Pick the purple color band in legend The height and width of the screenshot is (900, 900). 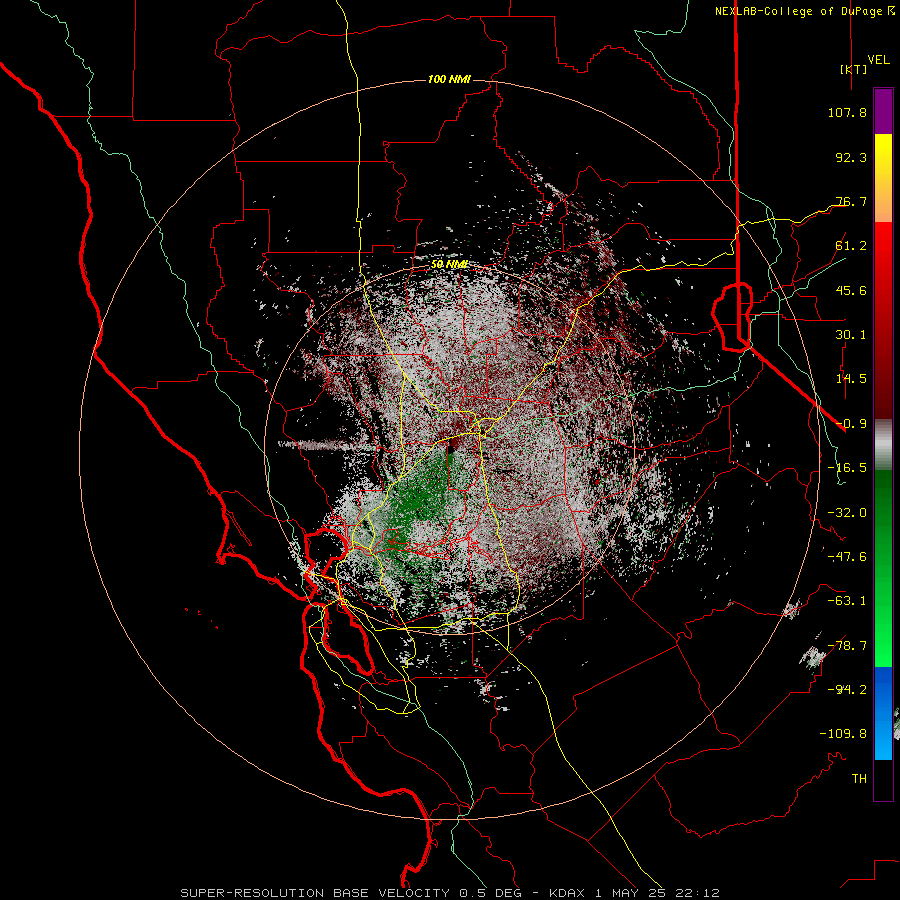point(883,111)
